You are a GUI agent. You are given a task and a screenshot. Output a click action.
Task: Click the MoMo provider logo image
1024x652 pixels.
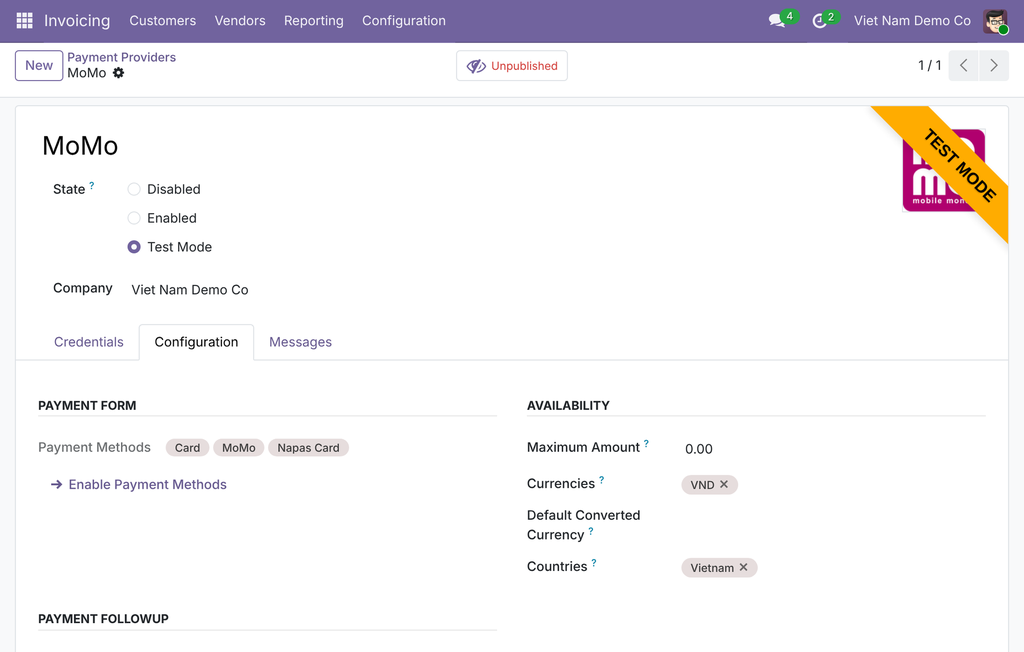click(x=944, y=170)
